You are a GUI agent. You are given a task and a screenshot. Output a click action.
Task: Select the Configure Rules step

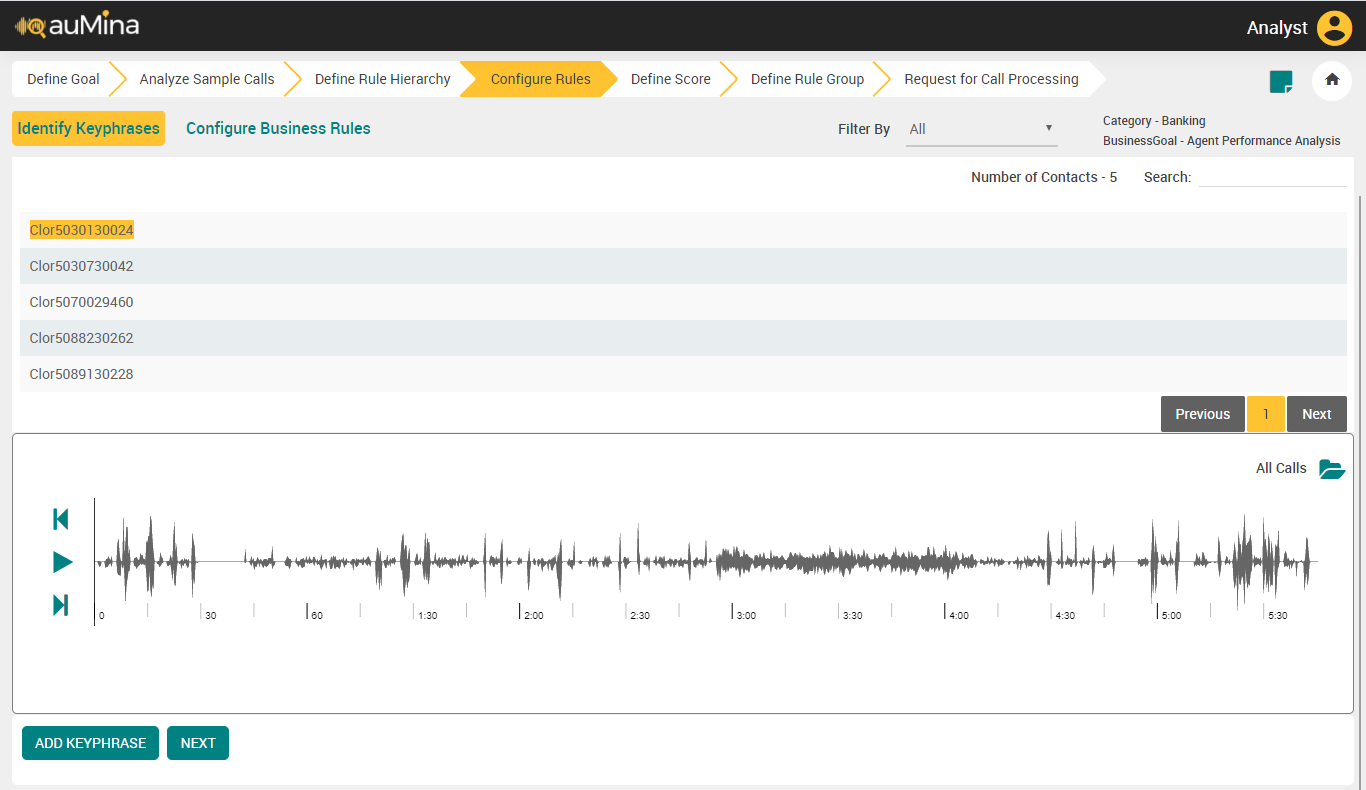click(540, 79)
